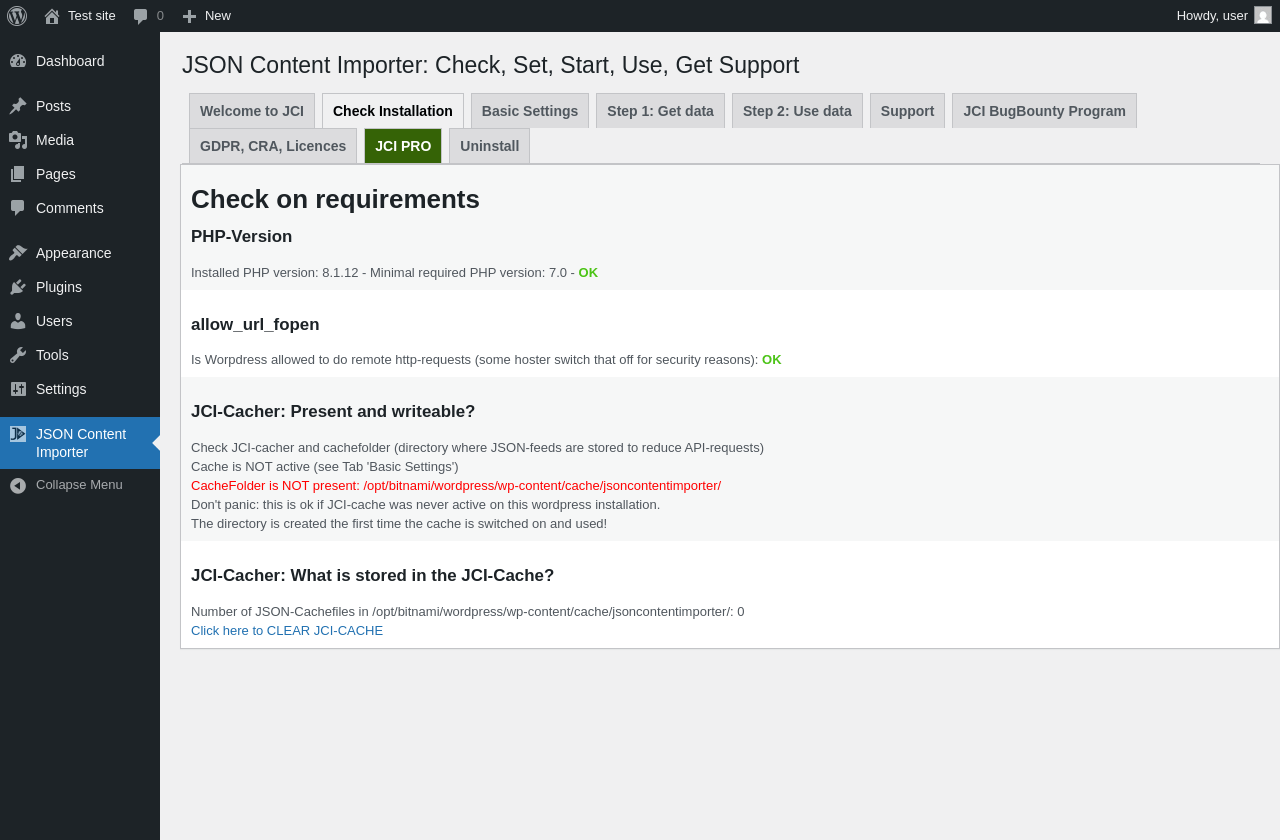
Task: Open comments bubble icon in admin bar
Action: pyautogui.click(x=141, y=16)
